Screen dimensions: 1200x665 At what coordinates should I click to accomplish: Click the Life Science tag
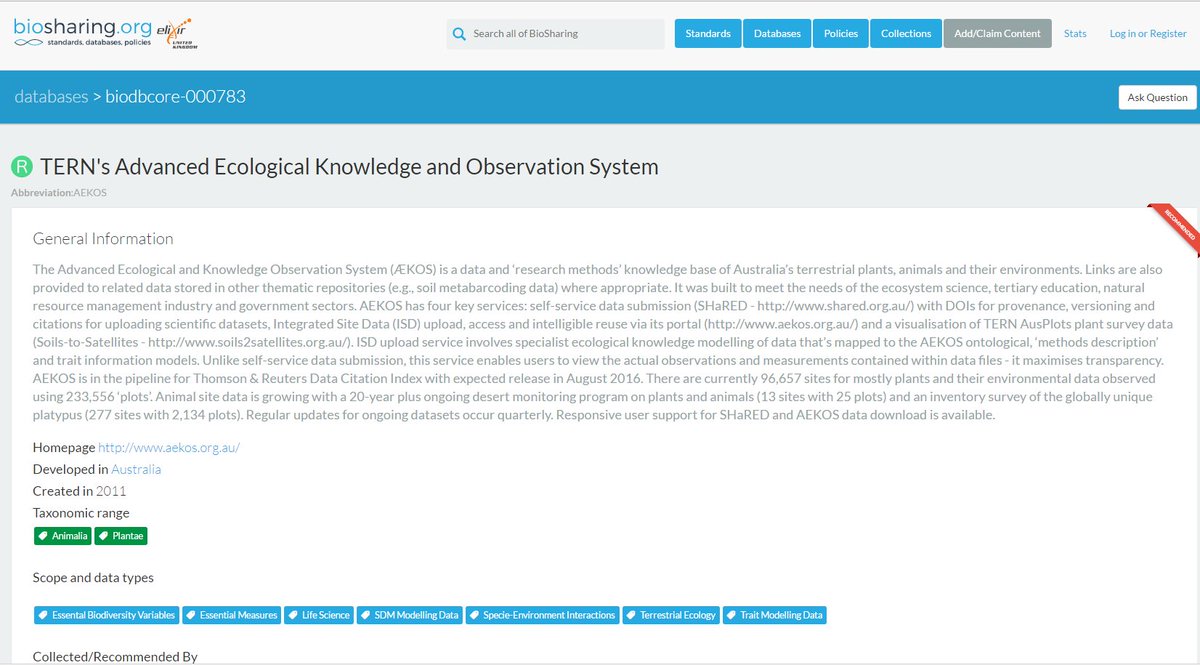pyautogui.click(x=319, y=615)
